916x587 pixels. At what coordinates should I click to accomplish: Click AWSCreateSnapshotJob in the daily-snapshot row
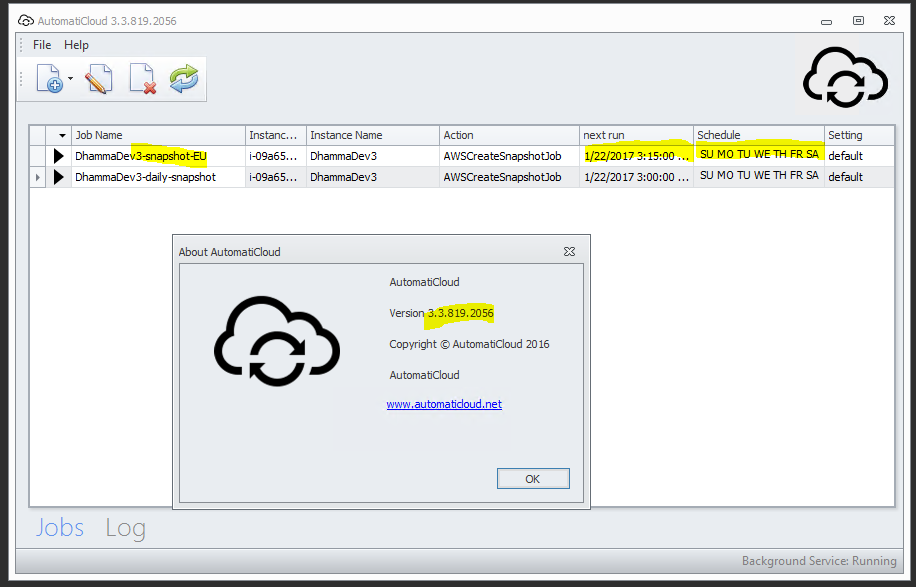pyautogui.click(x=502, y=177)
